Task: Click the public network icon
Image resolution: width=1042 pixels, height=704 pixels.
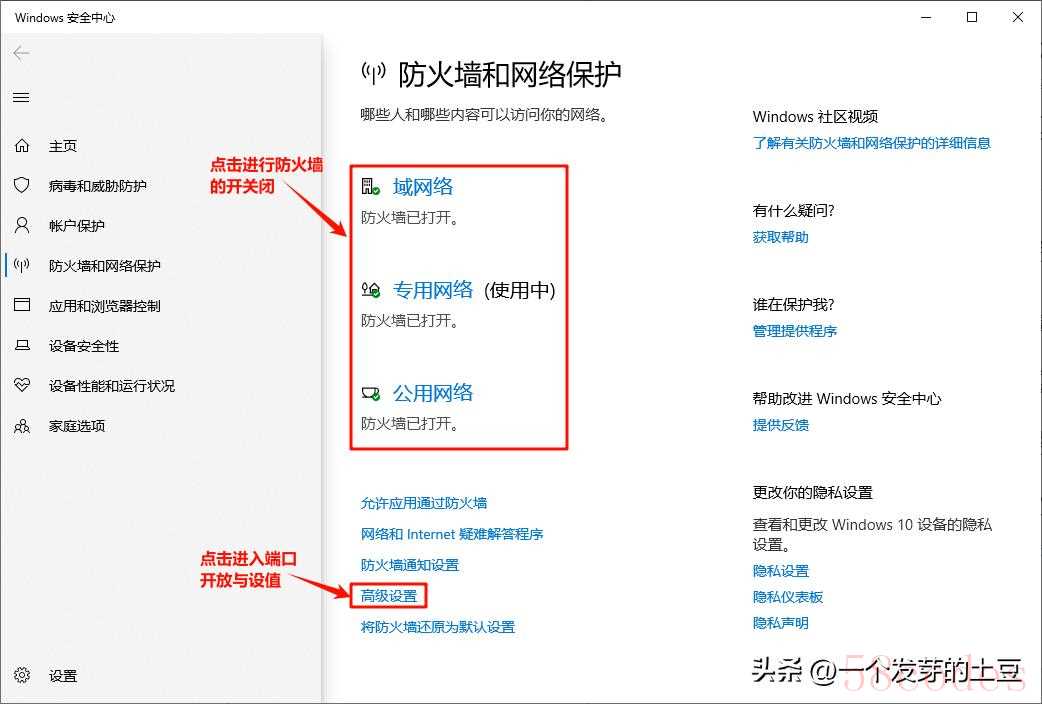Action: pyautogui.click(x=371, y=394)
